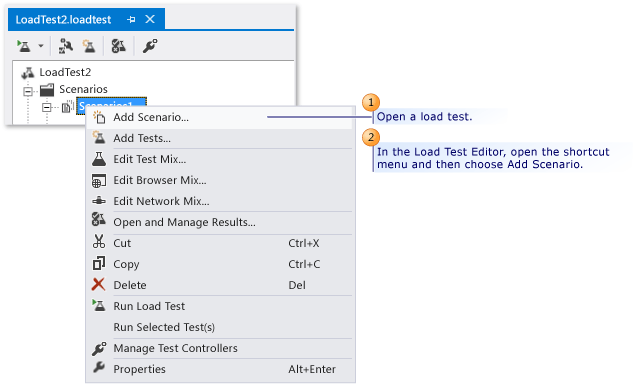Click the Scenarios folder icon

47,90
